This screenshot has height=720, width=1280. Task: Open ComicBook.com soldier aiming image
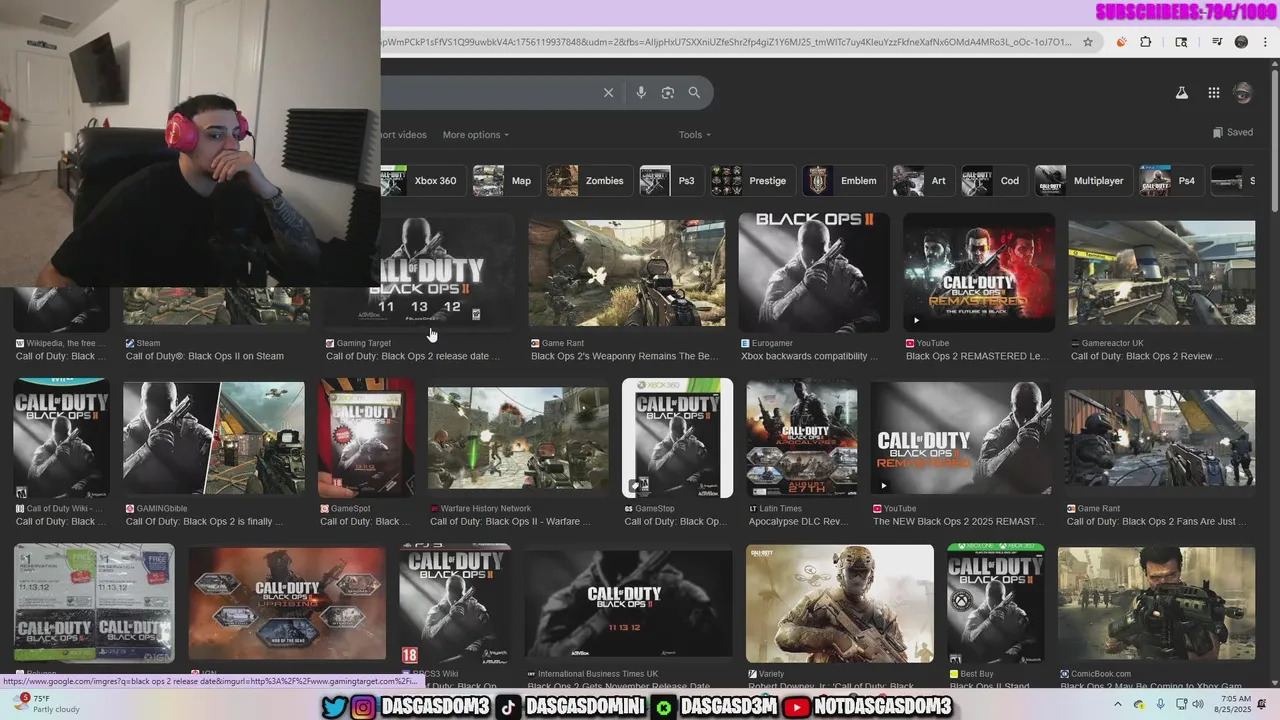(1157, 604)
